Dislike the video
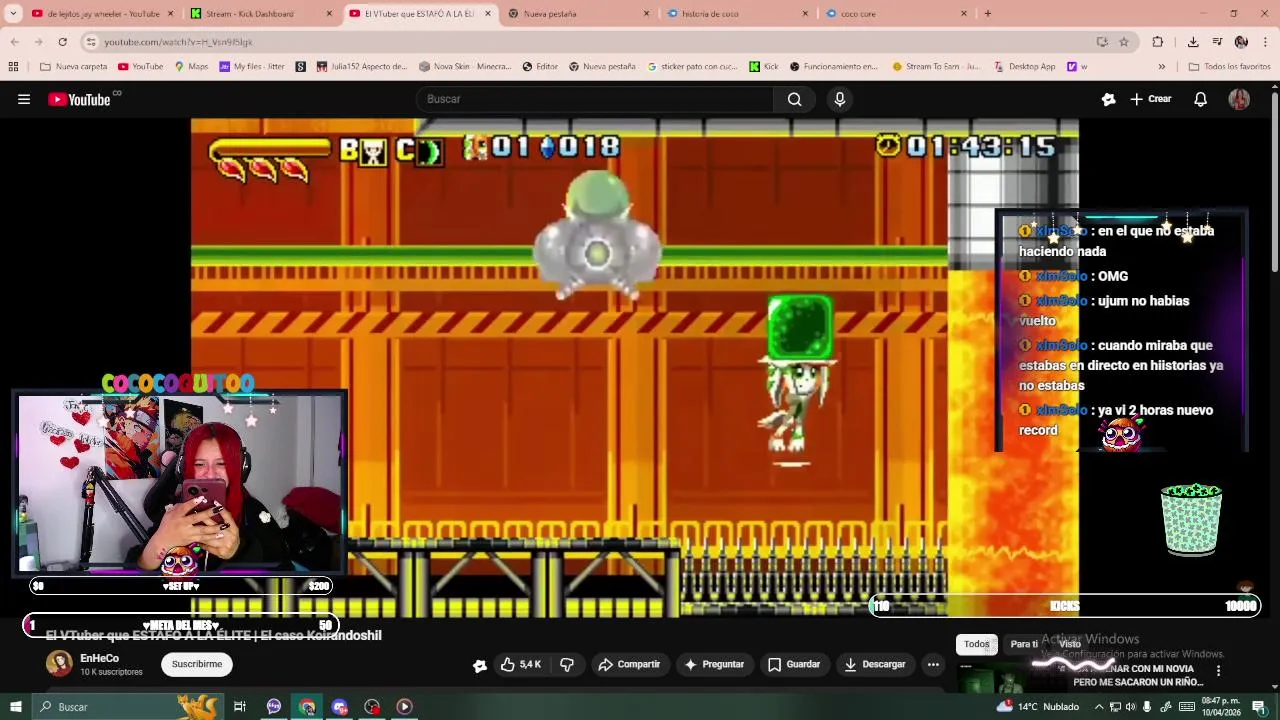 coord(567,664)
